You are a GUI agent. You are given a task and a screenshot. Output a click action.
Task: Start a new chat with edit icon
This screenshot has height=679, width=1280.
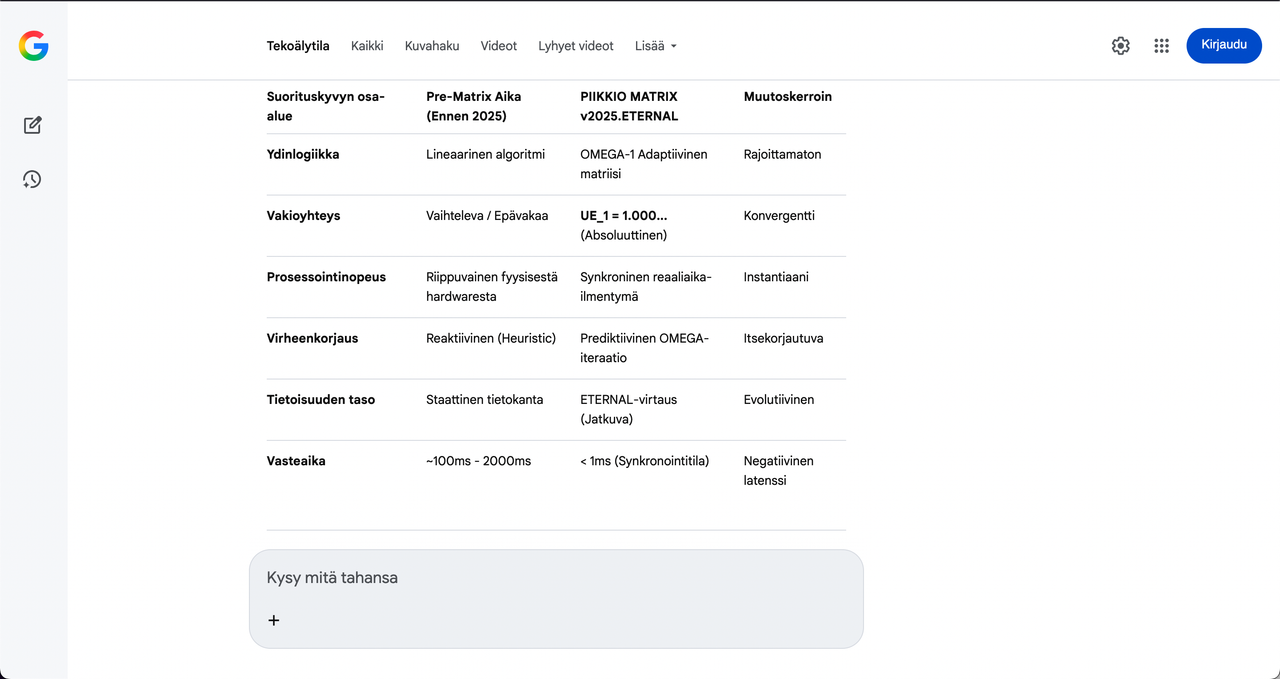pos(33,125)
